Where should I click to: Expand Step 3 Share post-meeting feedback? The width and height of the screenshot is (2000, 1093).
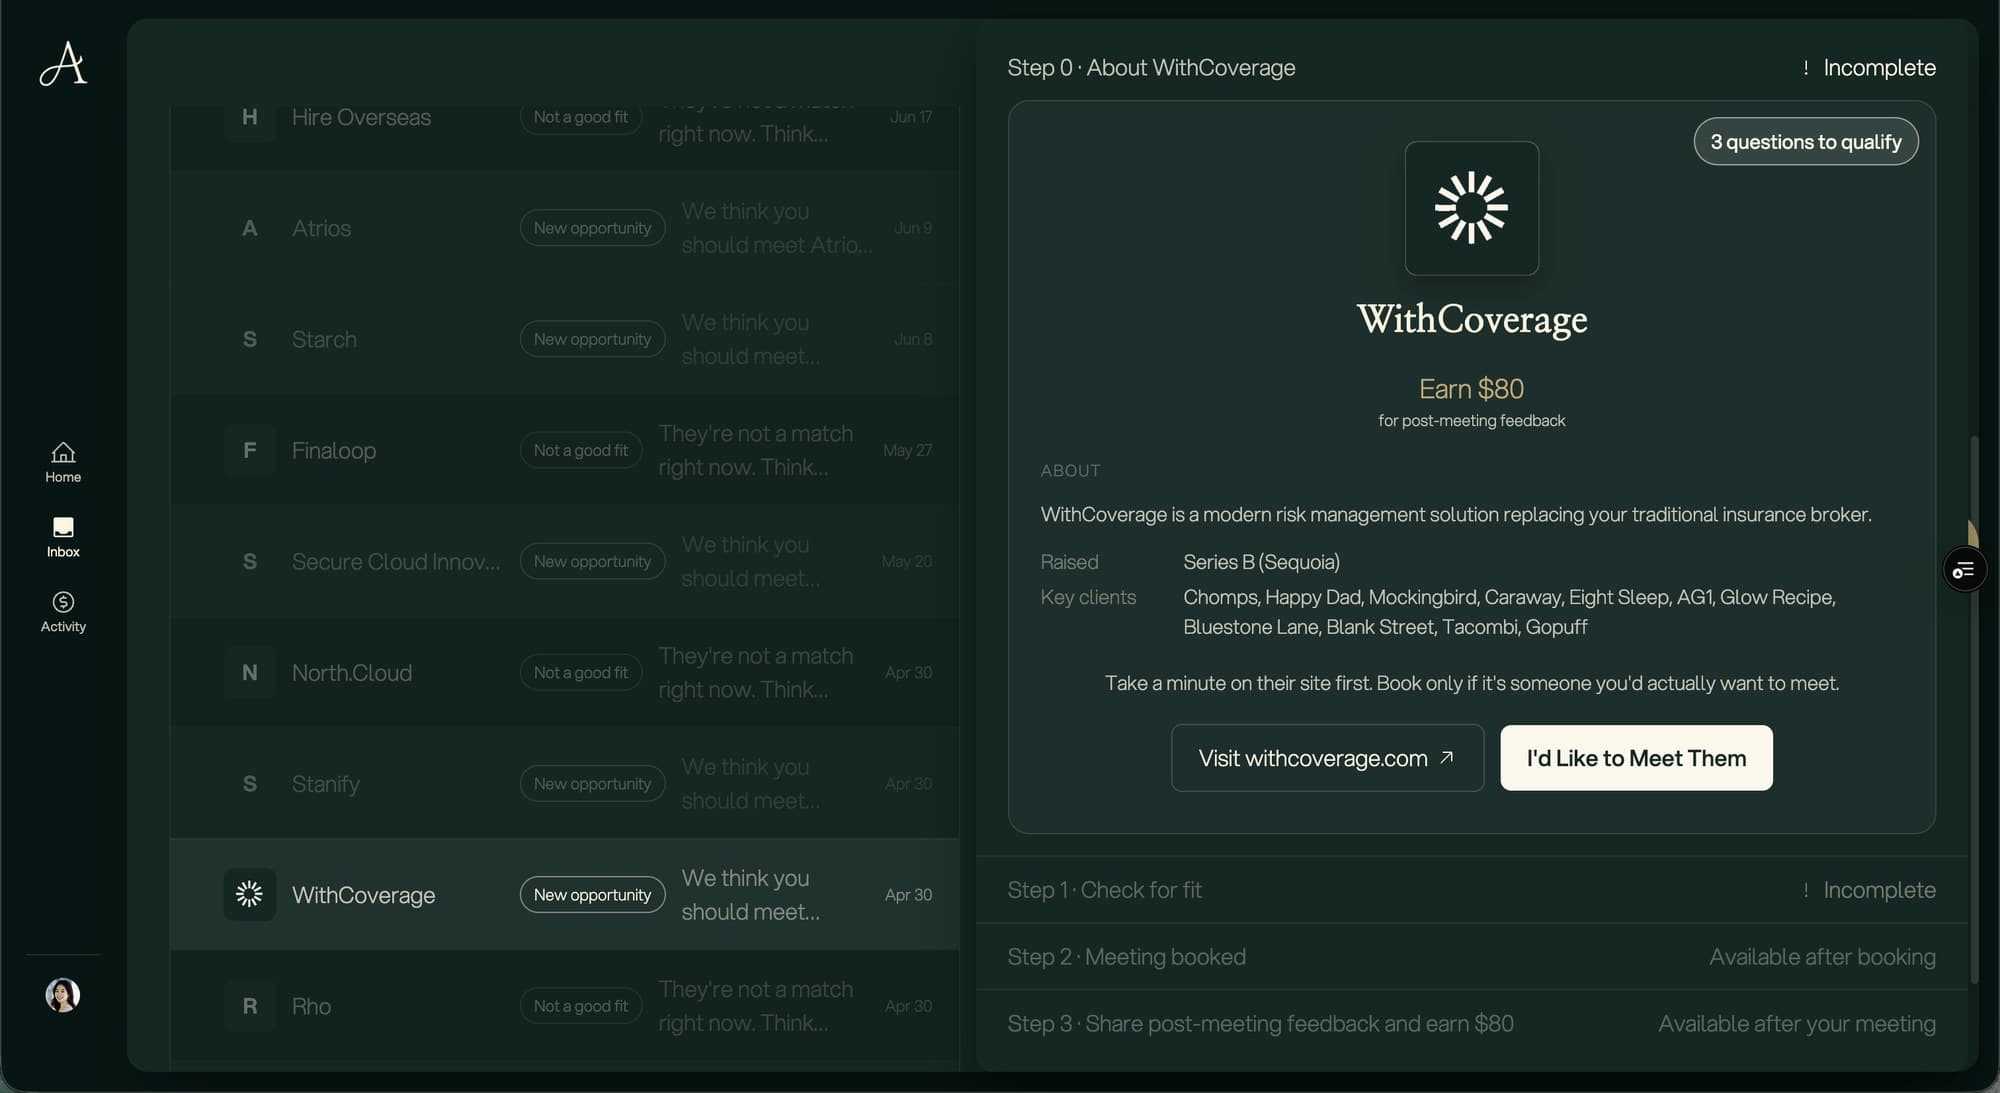[x=1471, y=1023]
